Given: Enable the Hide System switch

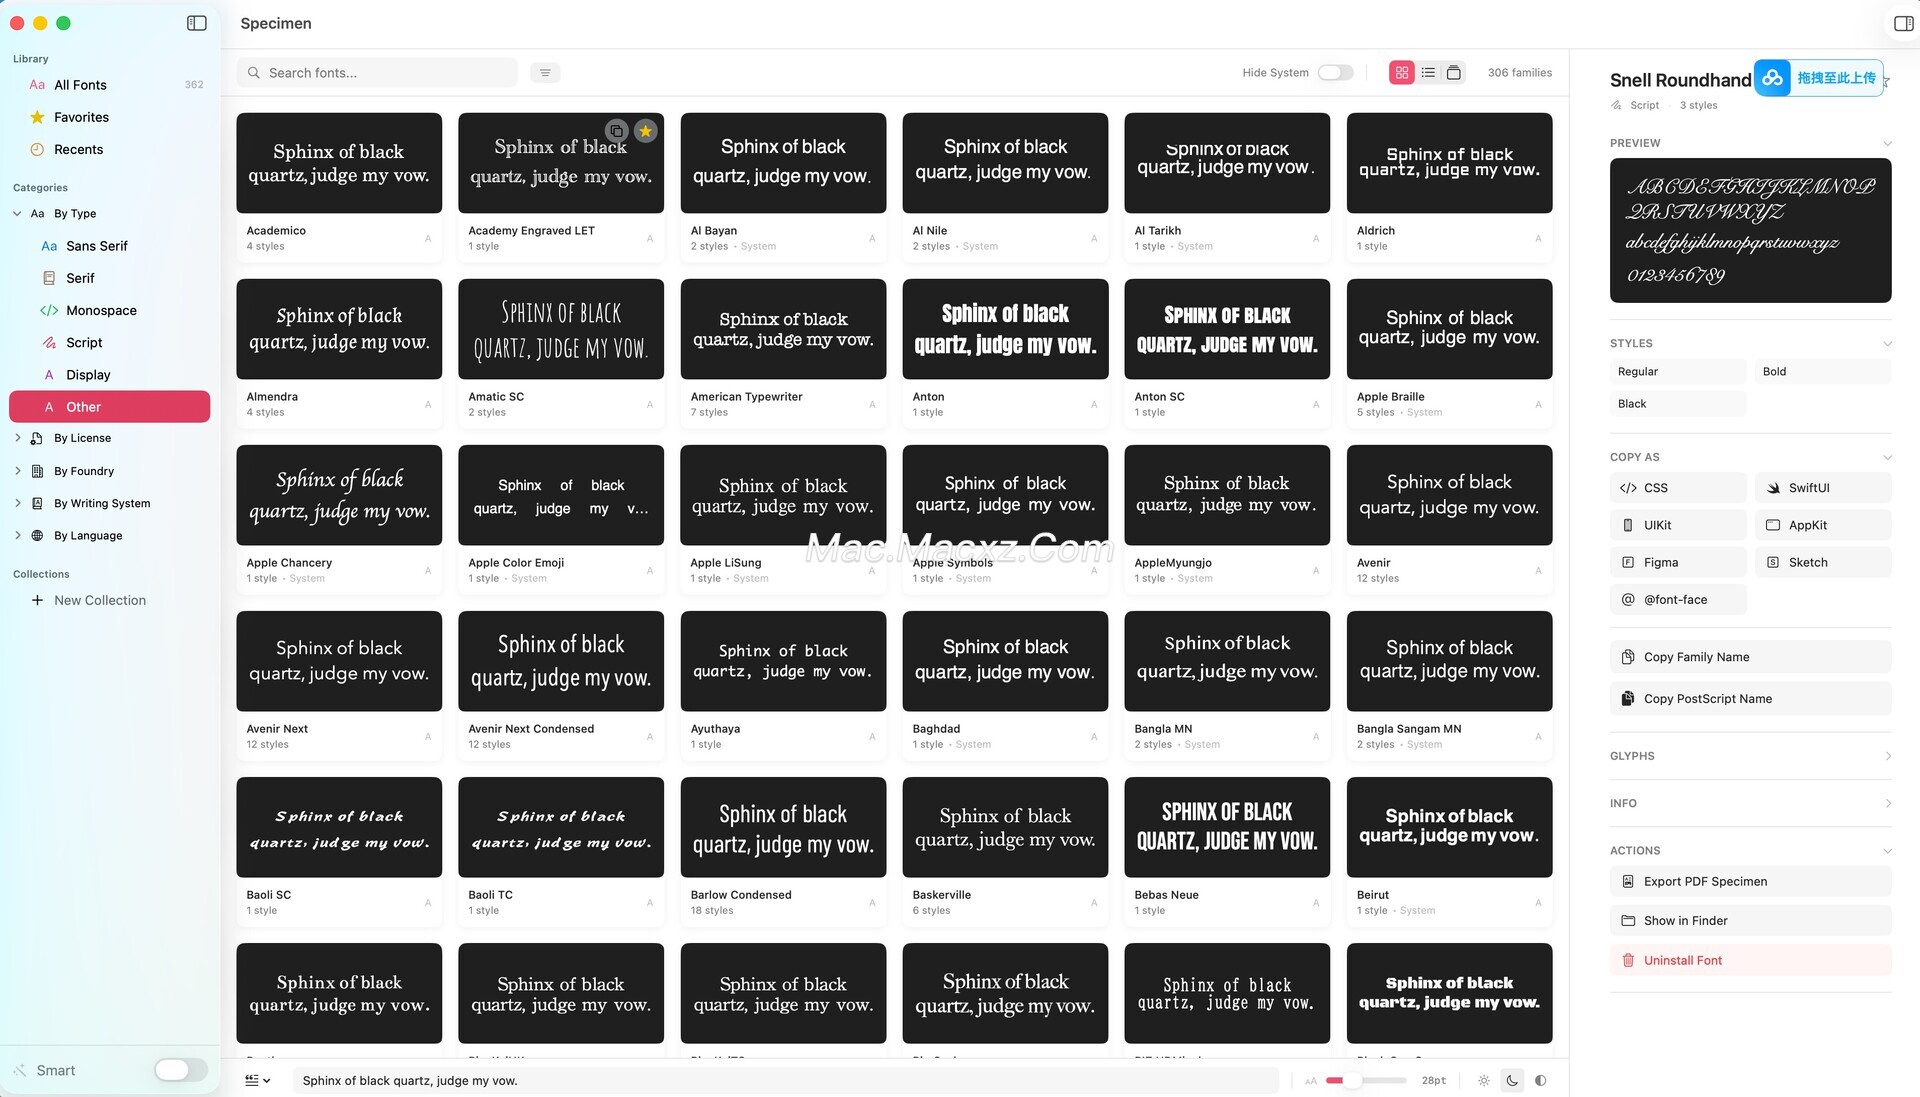Looking at the screenshot, I should [1335, 73].
